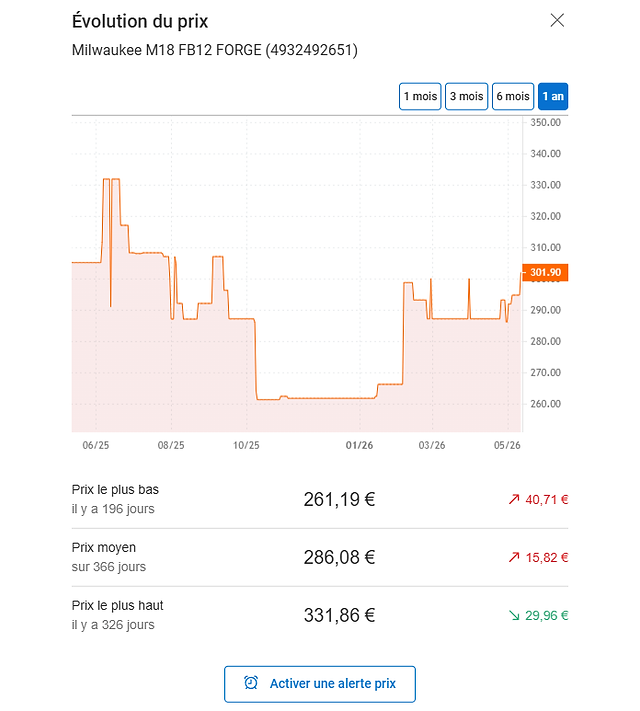Click Activer une alerte prix button
Image resolution: width=640 pixels, height=711 pixels.
pos(320,684)
